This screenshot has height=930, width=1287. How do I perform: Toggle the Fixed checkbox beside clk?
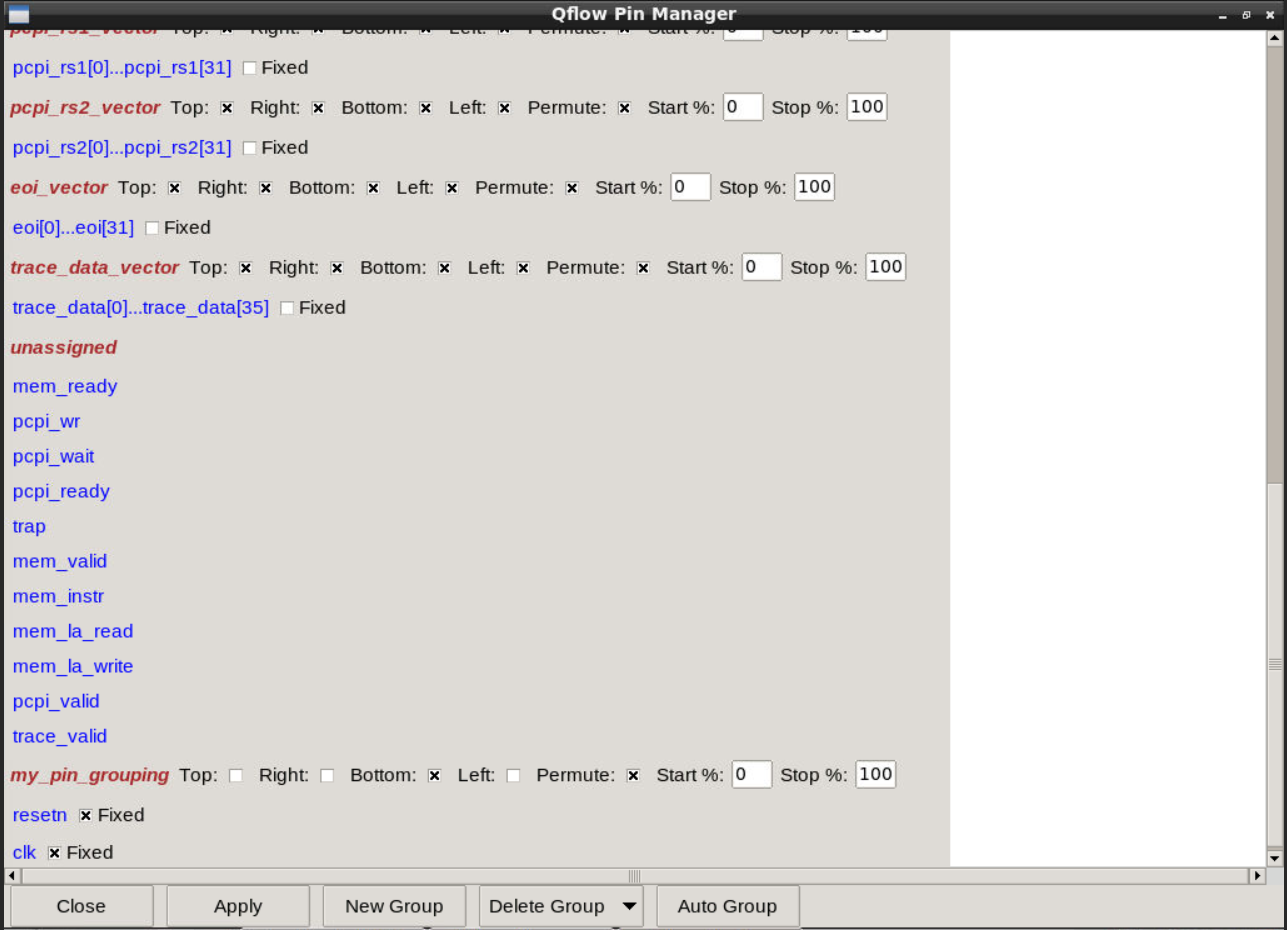(56, 852)
